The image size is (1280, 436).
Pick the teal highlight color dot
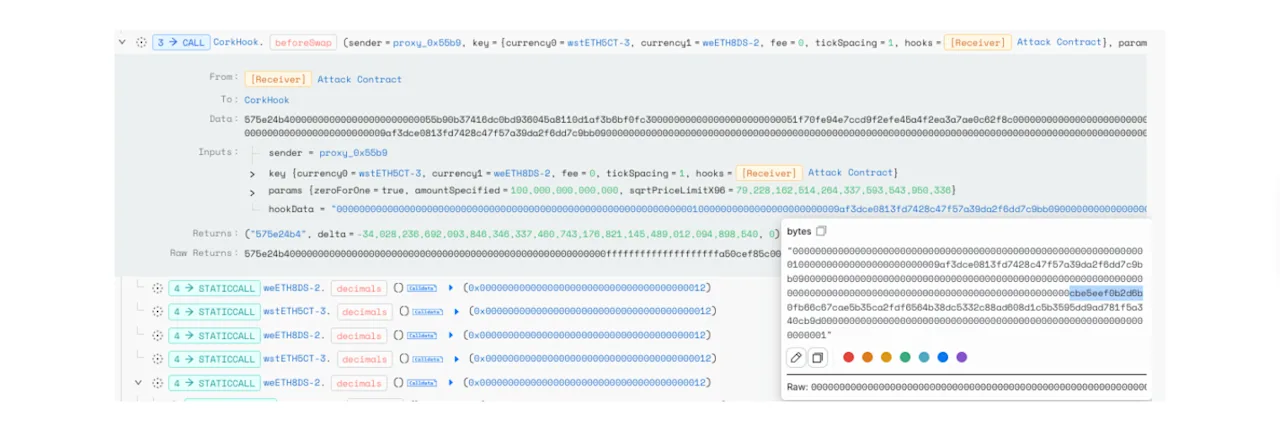point(924,357)
